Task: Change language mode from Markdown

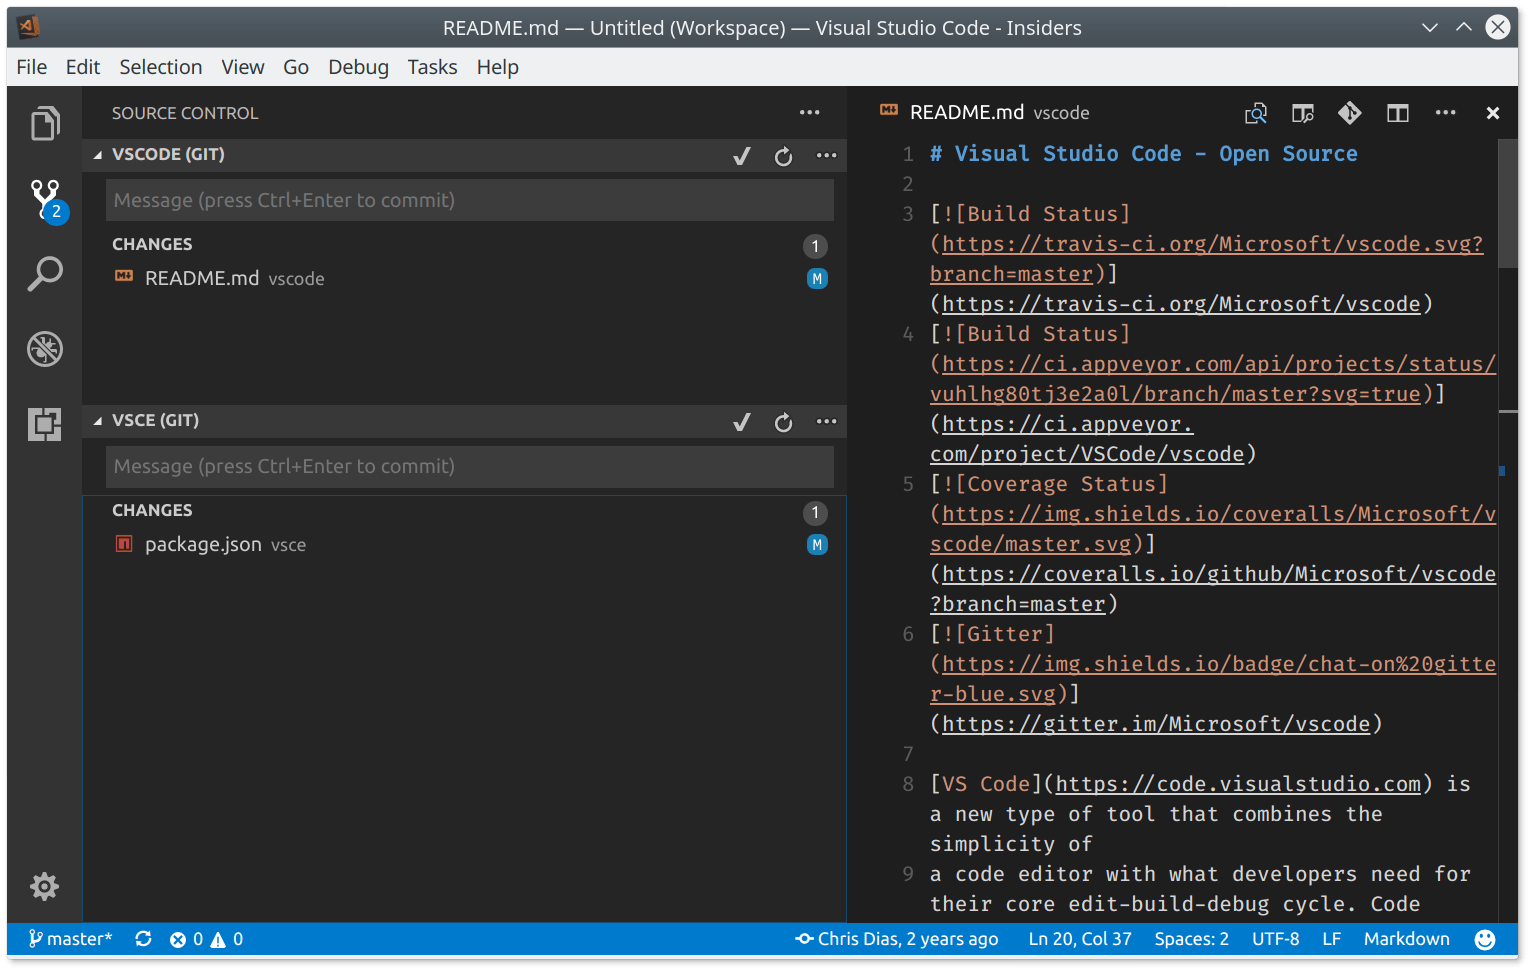Action: click(1407, 939)
